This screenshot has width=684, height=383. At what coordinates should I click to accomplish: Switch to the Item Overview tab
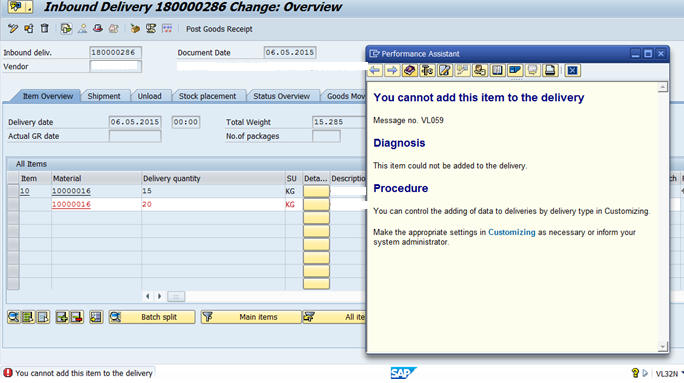(x=48, y=96)
